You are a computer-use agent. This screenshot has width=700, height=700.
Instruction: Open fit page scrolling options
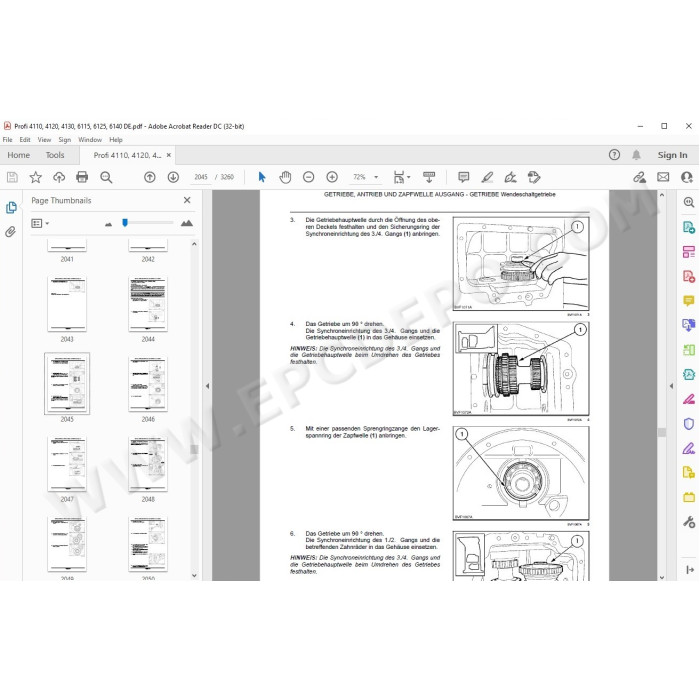[401, 177]
